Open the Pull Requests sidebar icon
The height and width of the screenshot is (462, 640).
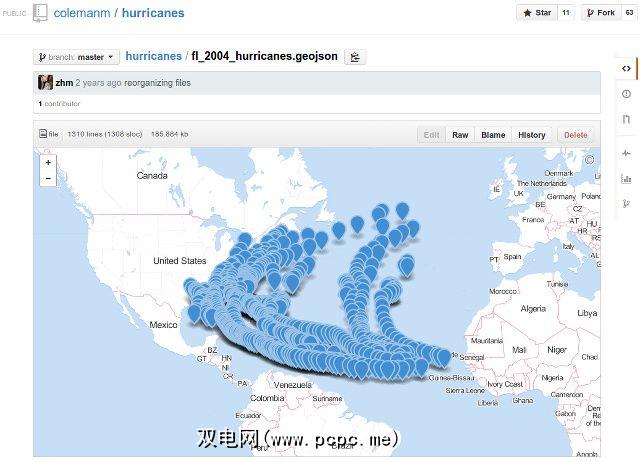[x=626, y=119]
